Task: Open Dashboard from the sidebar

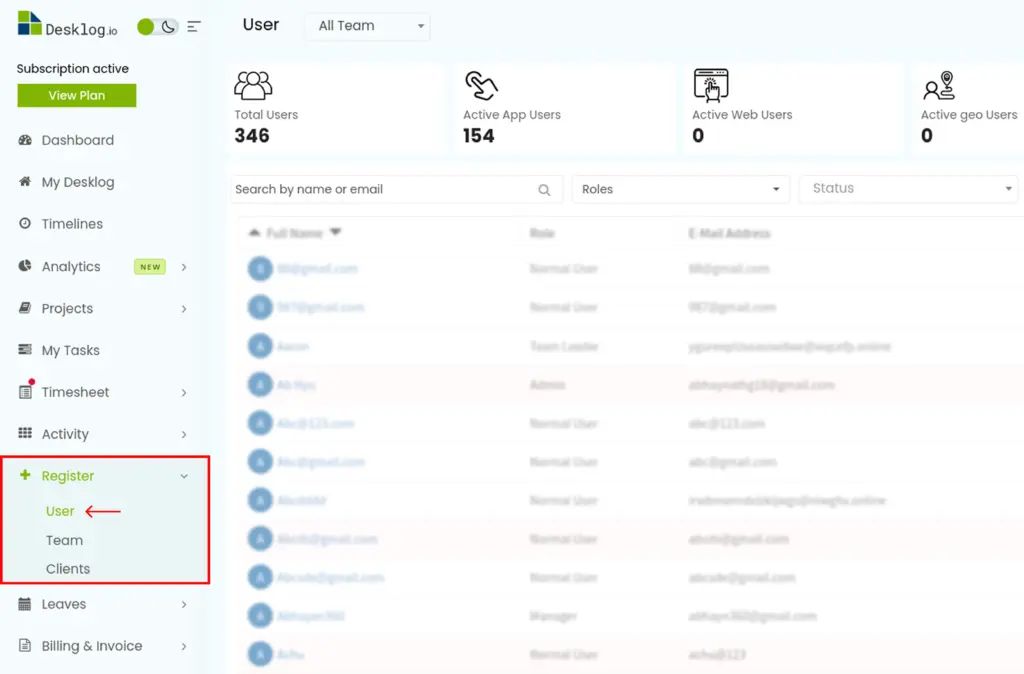Action: (77, 140)
